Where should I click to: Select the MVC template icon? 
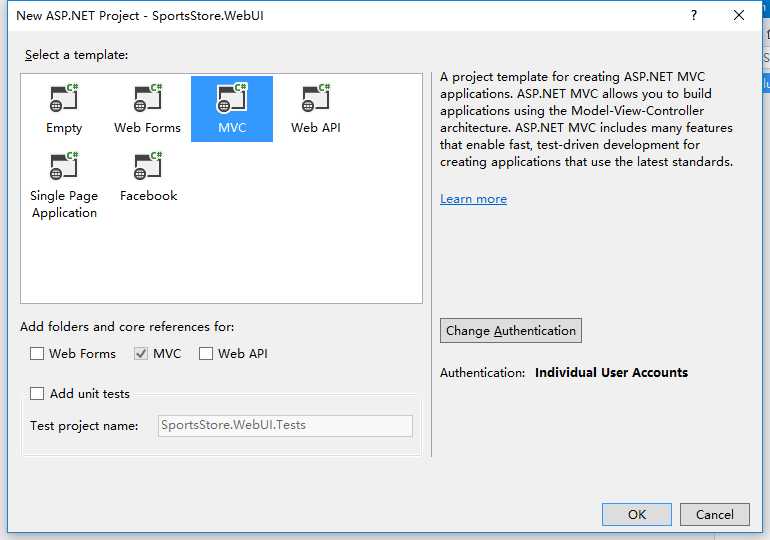pos(232,97)
